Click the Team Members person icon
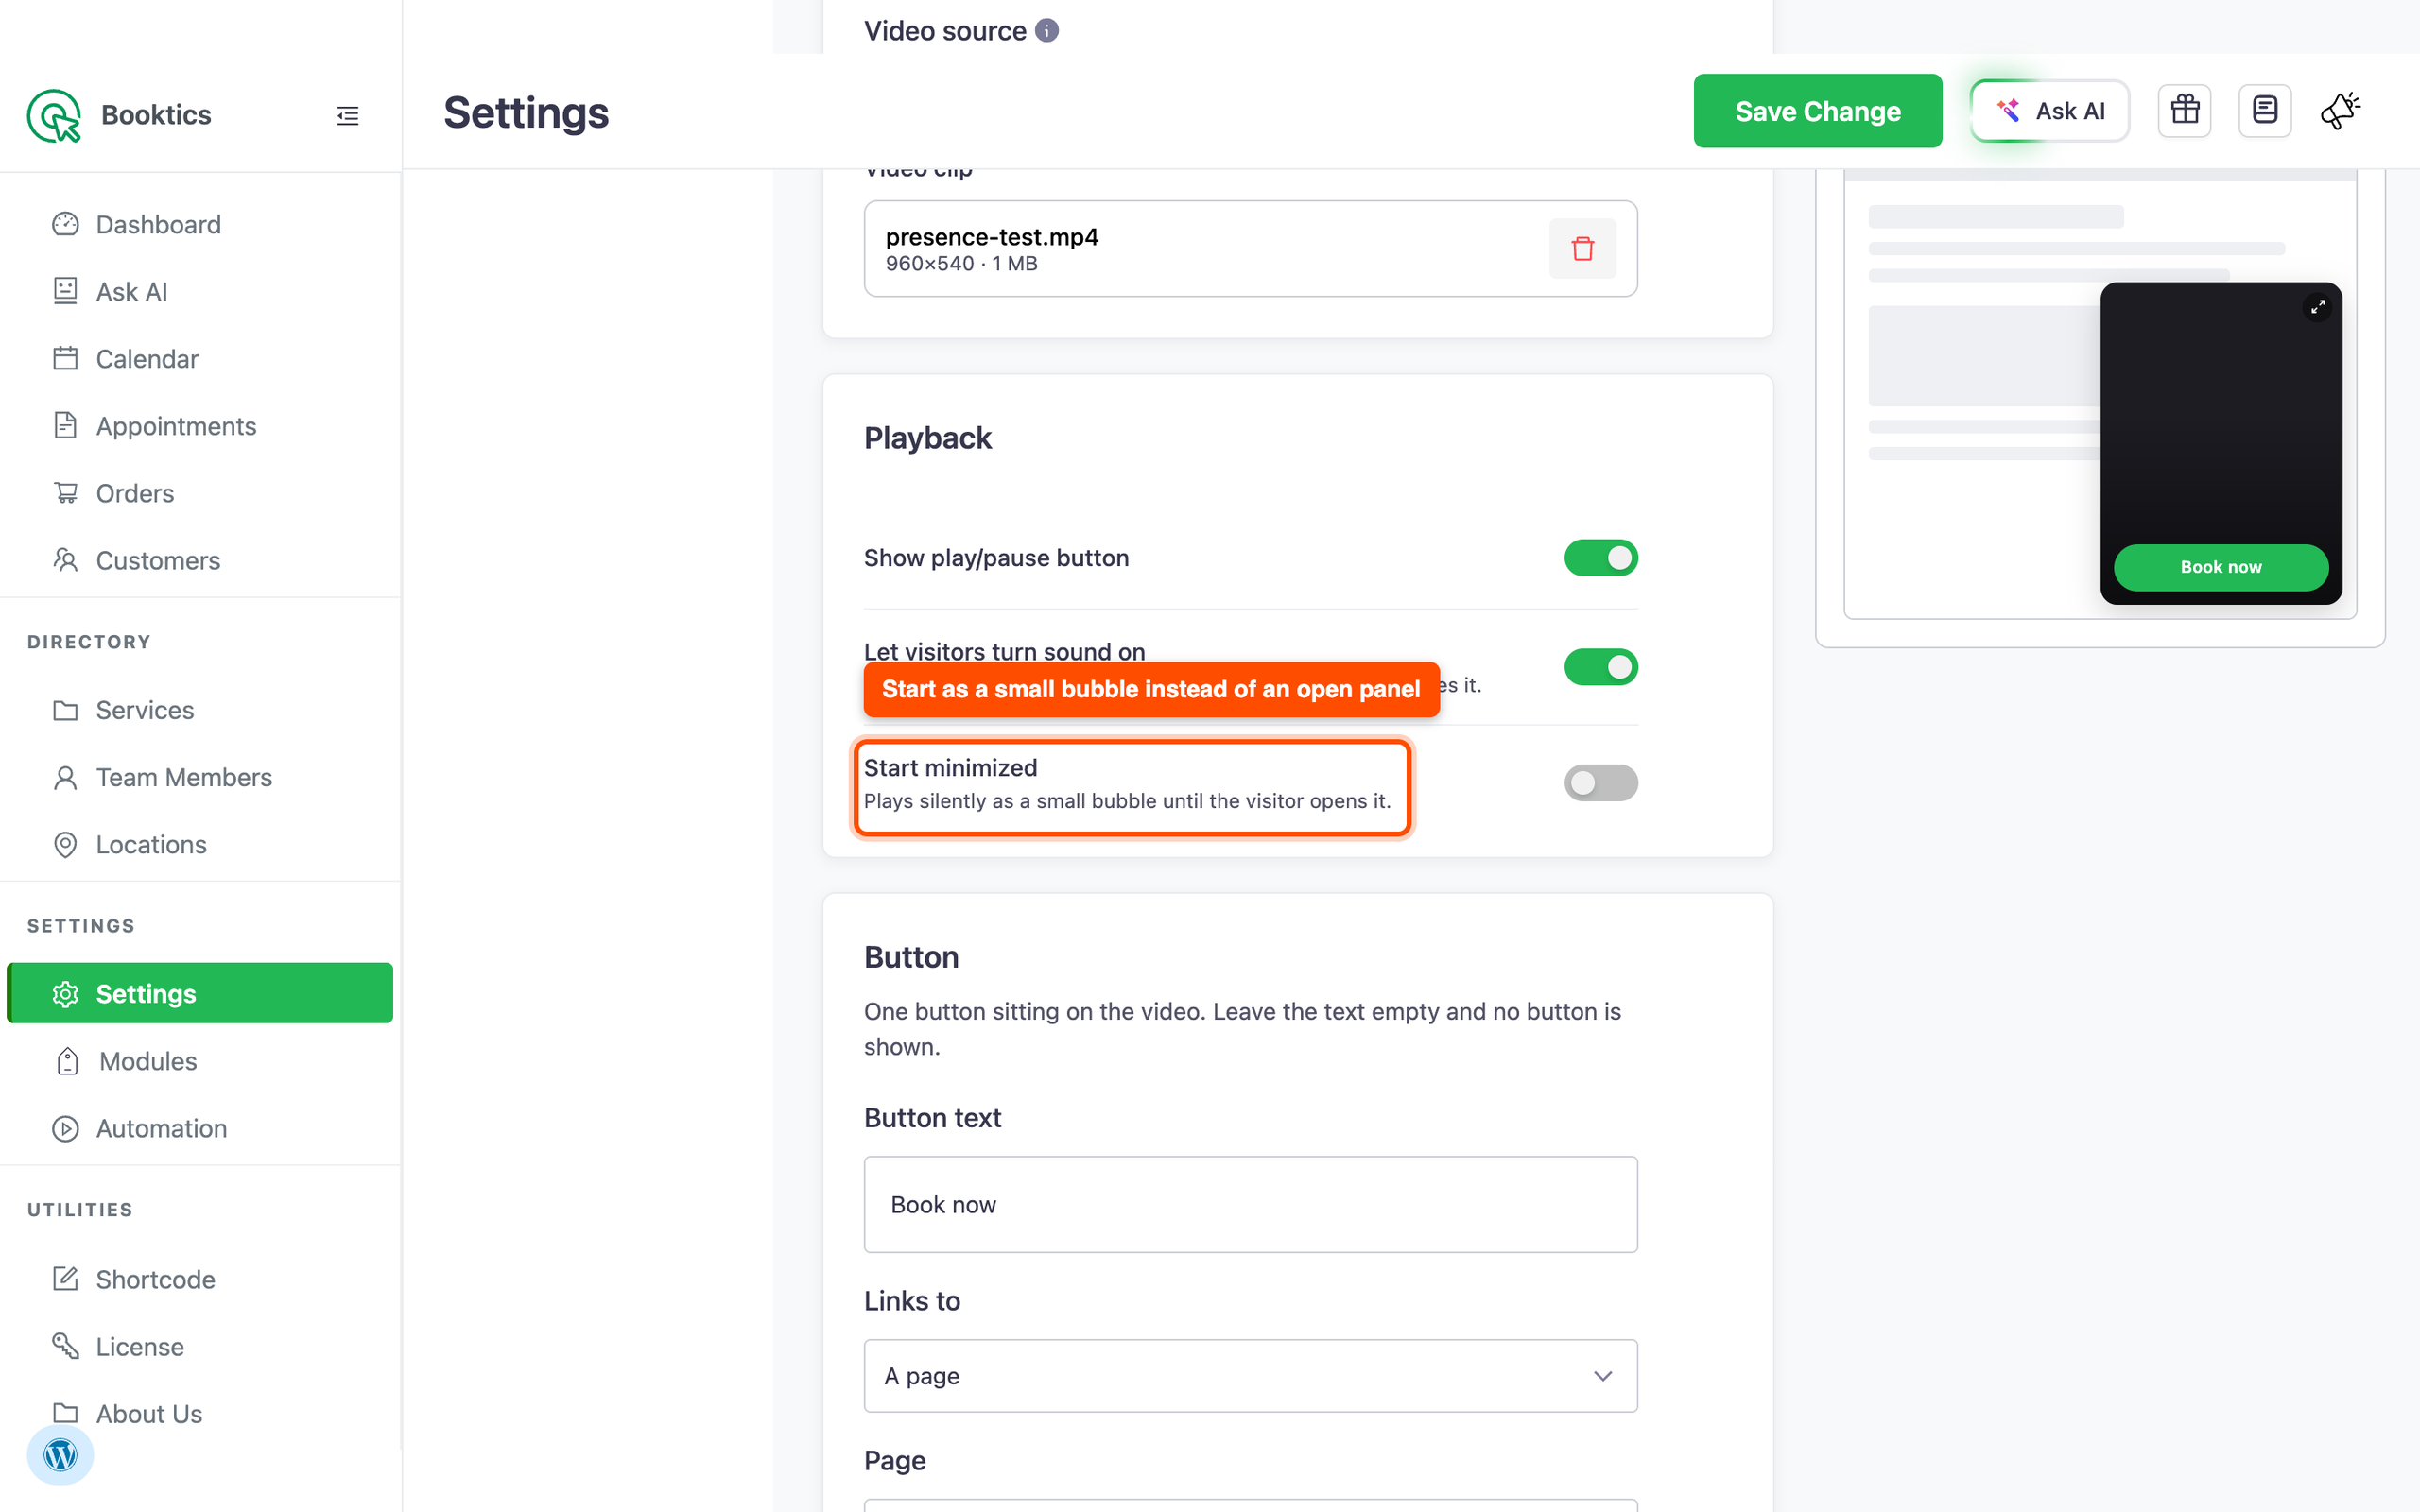This screenshot has height=1512, width=2420. [65, 777]
